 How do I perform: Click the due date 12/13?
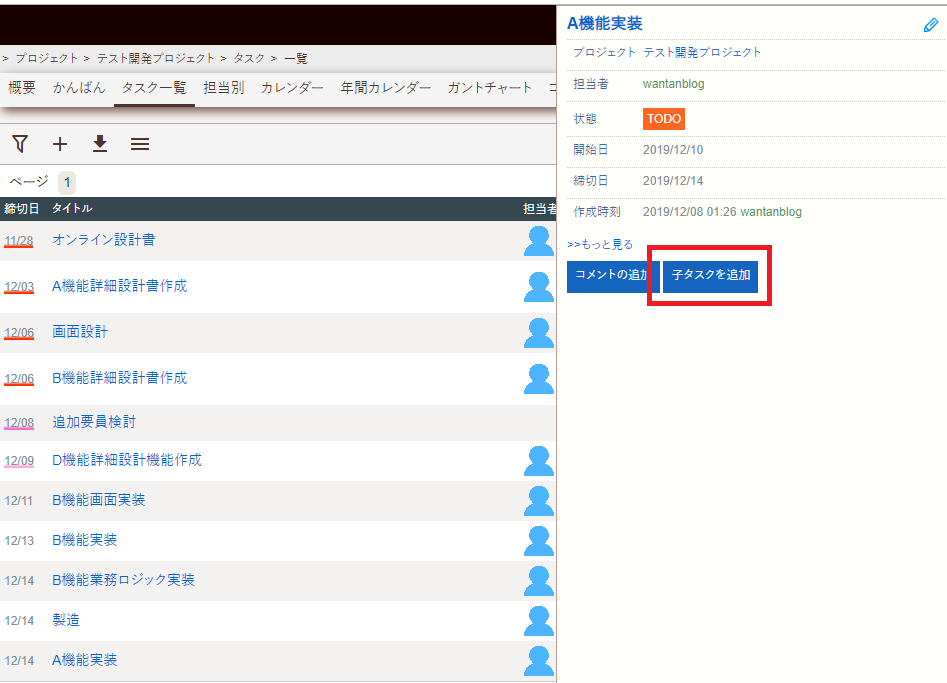[19, 540]
